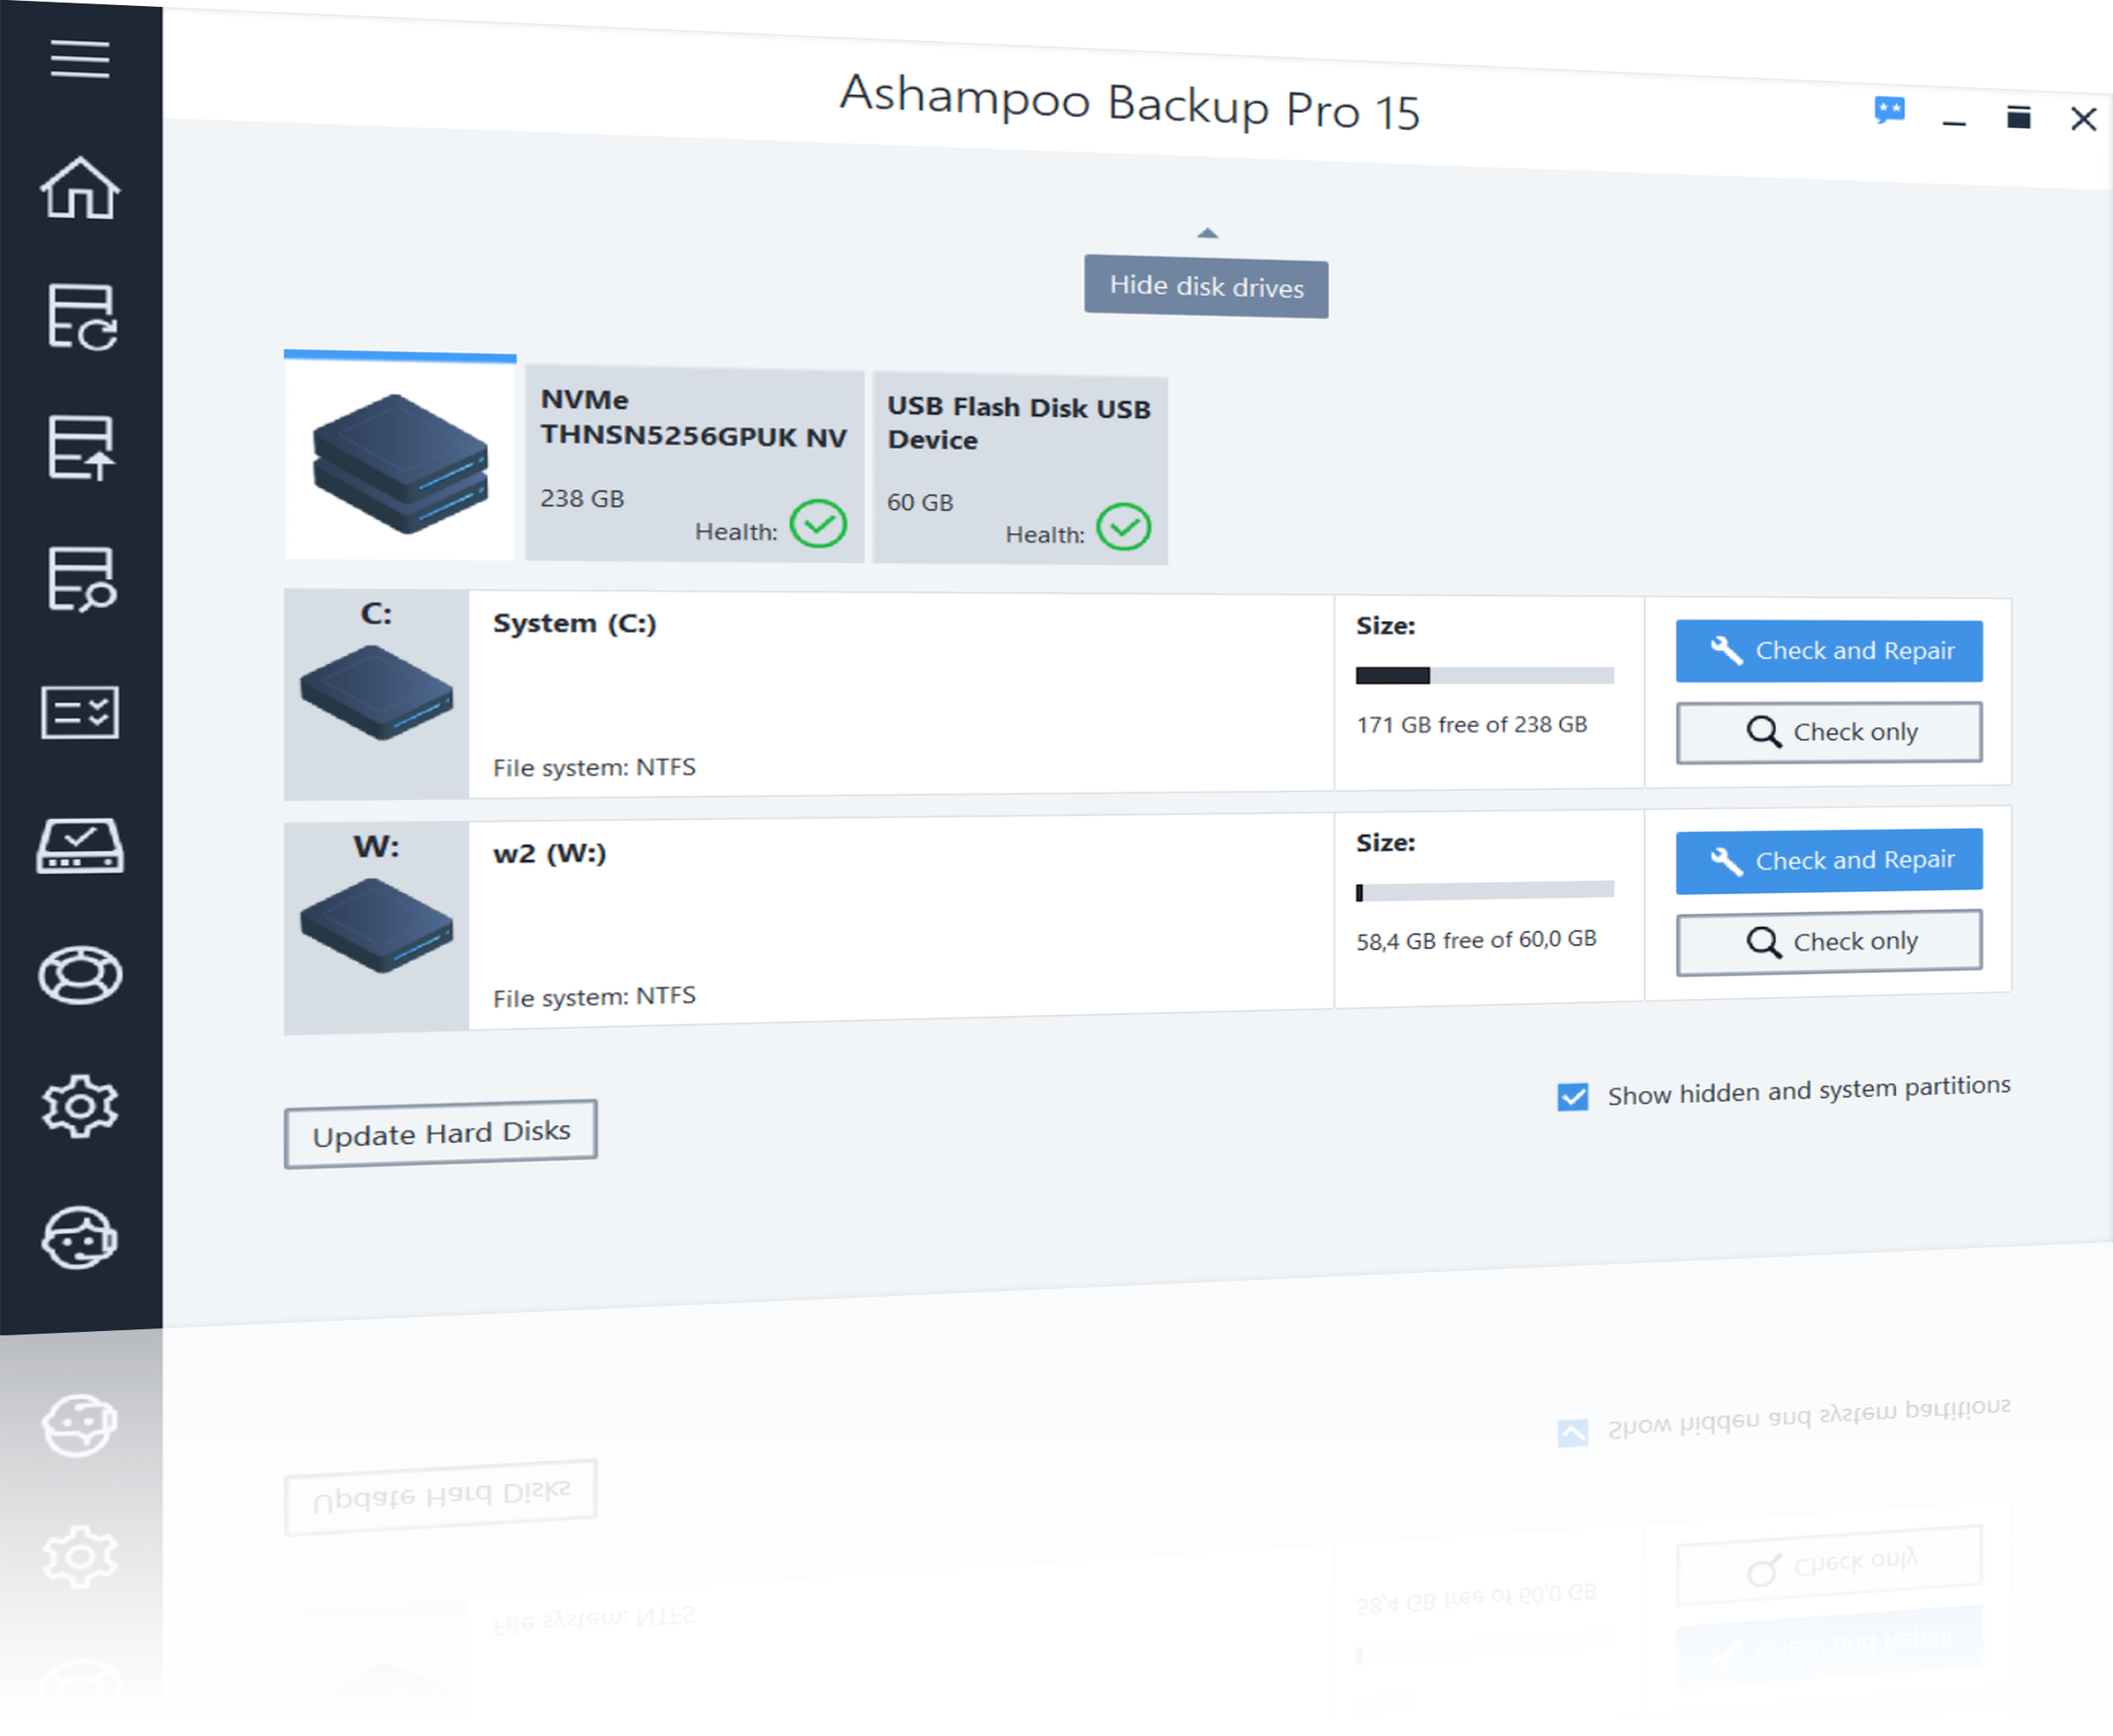Open the backup plan refresh sidebar icon
The width and height of the screenshot is (2113, 1736).
[81, 318]
